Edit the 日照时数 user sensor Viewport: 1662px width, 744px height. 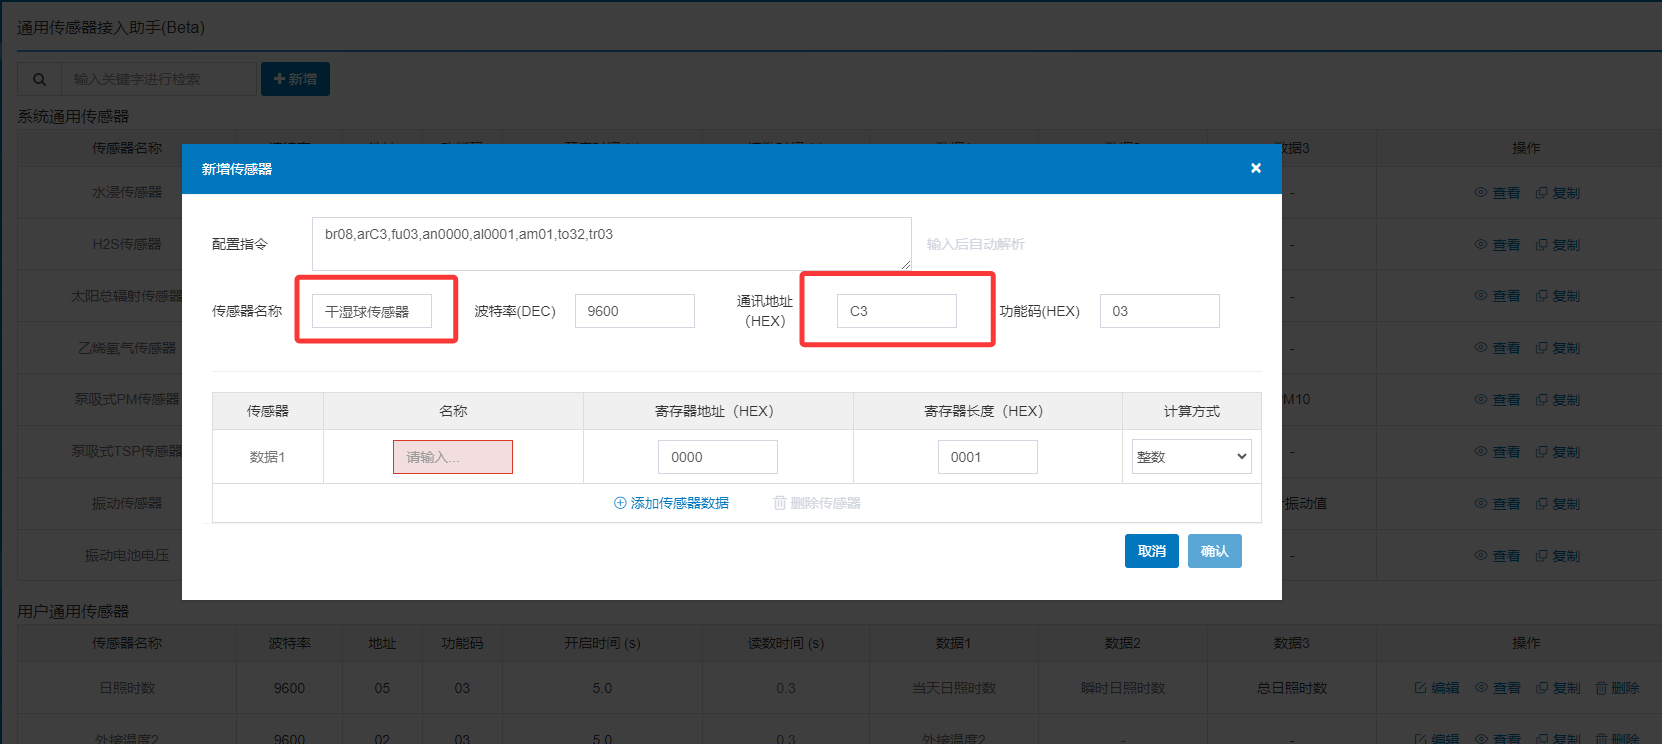point(1437,688)
